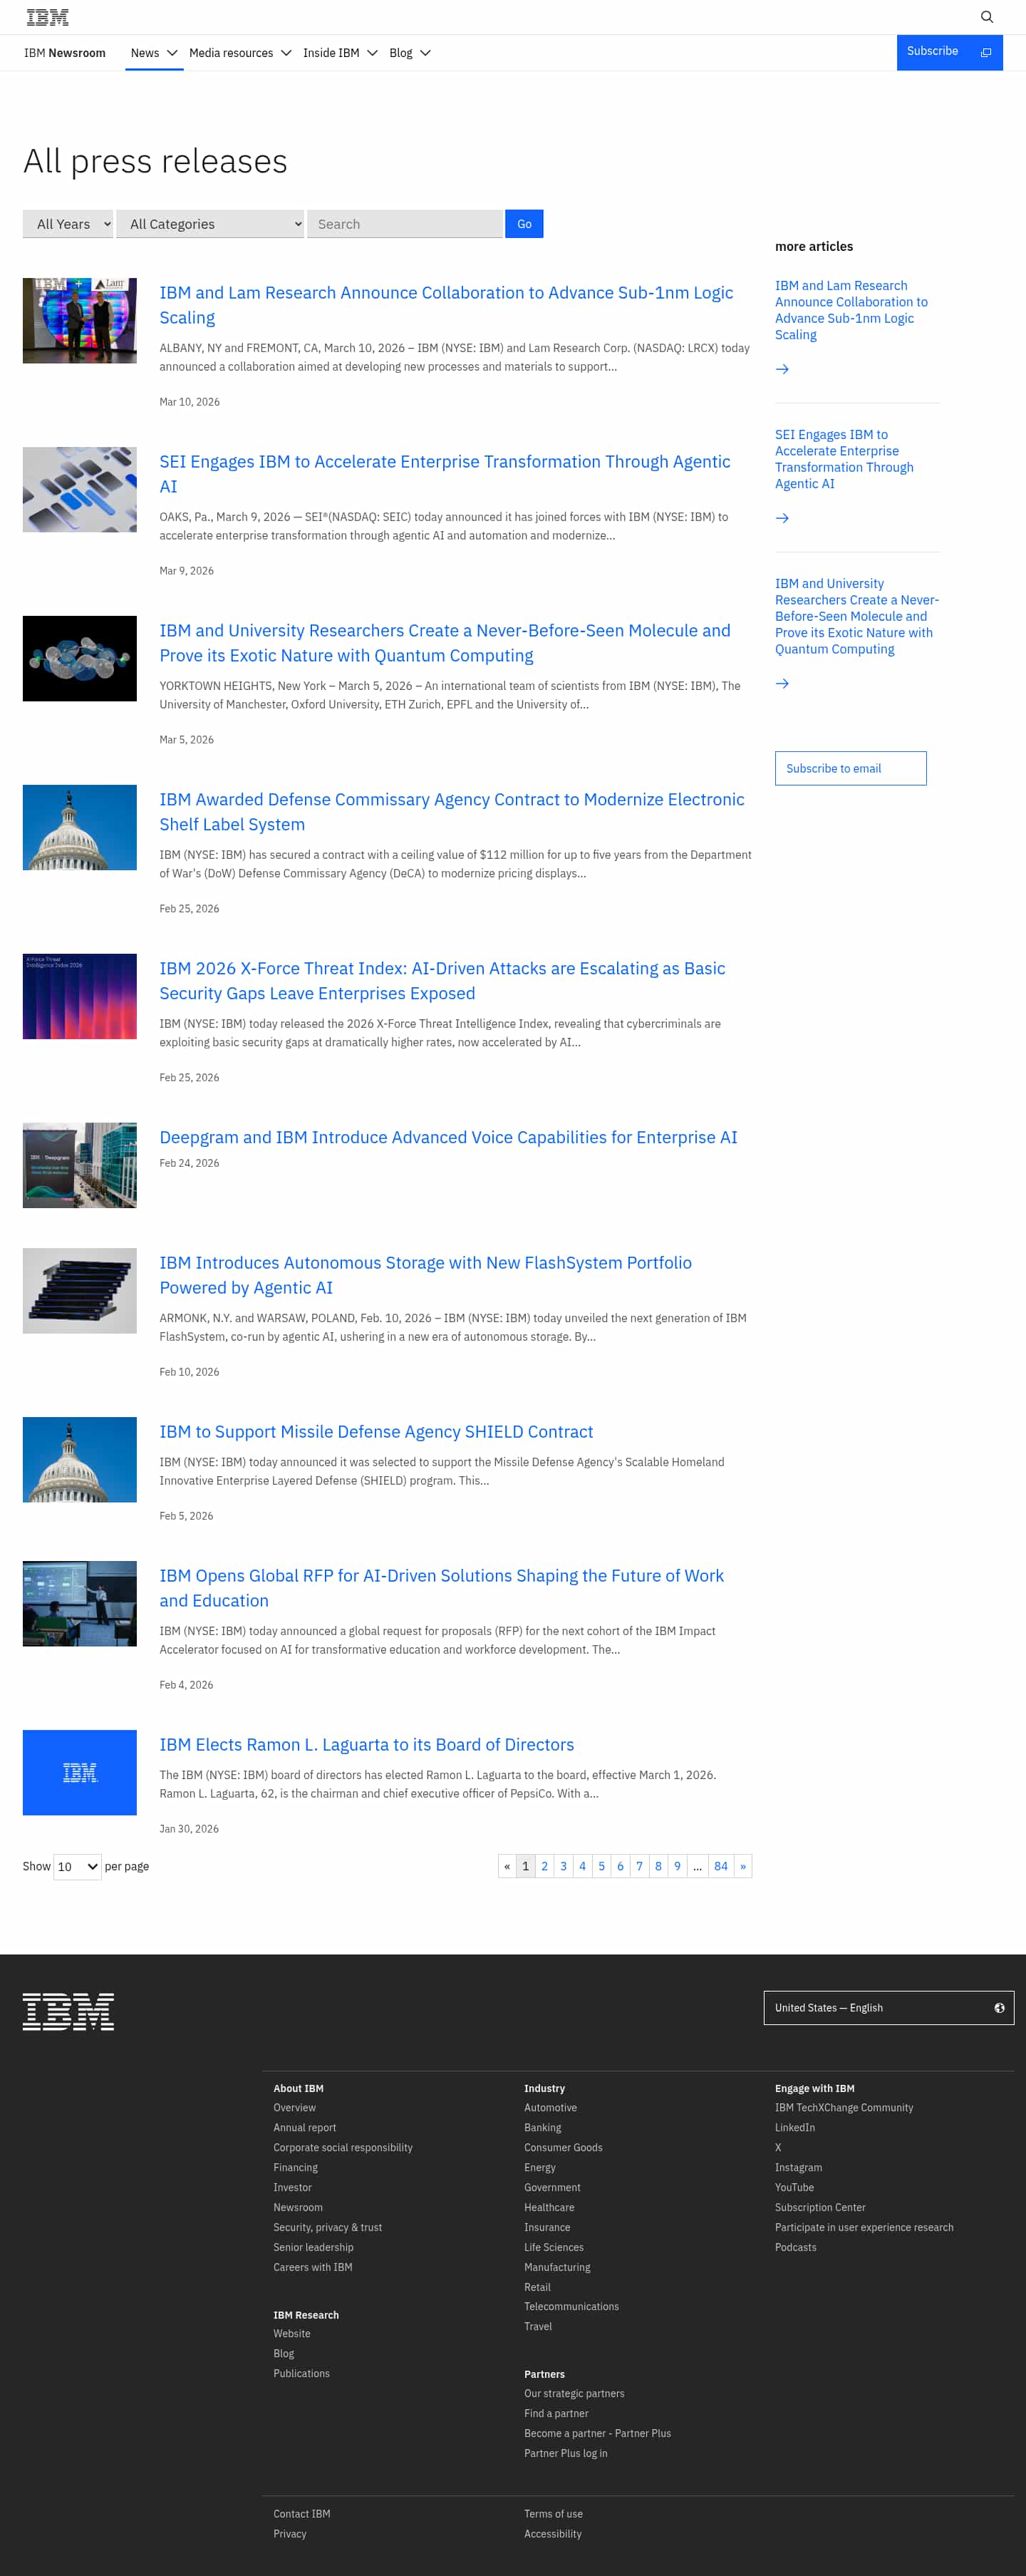This screenshot has height=2576, width=1026.
Task: Go to pagination page 2
Action: 545,1866
